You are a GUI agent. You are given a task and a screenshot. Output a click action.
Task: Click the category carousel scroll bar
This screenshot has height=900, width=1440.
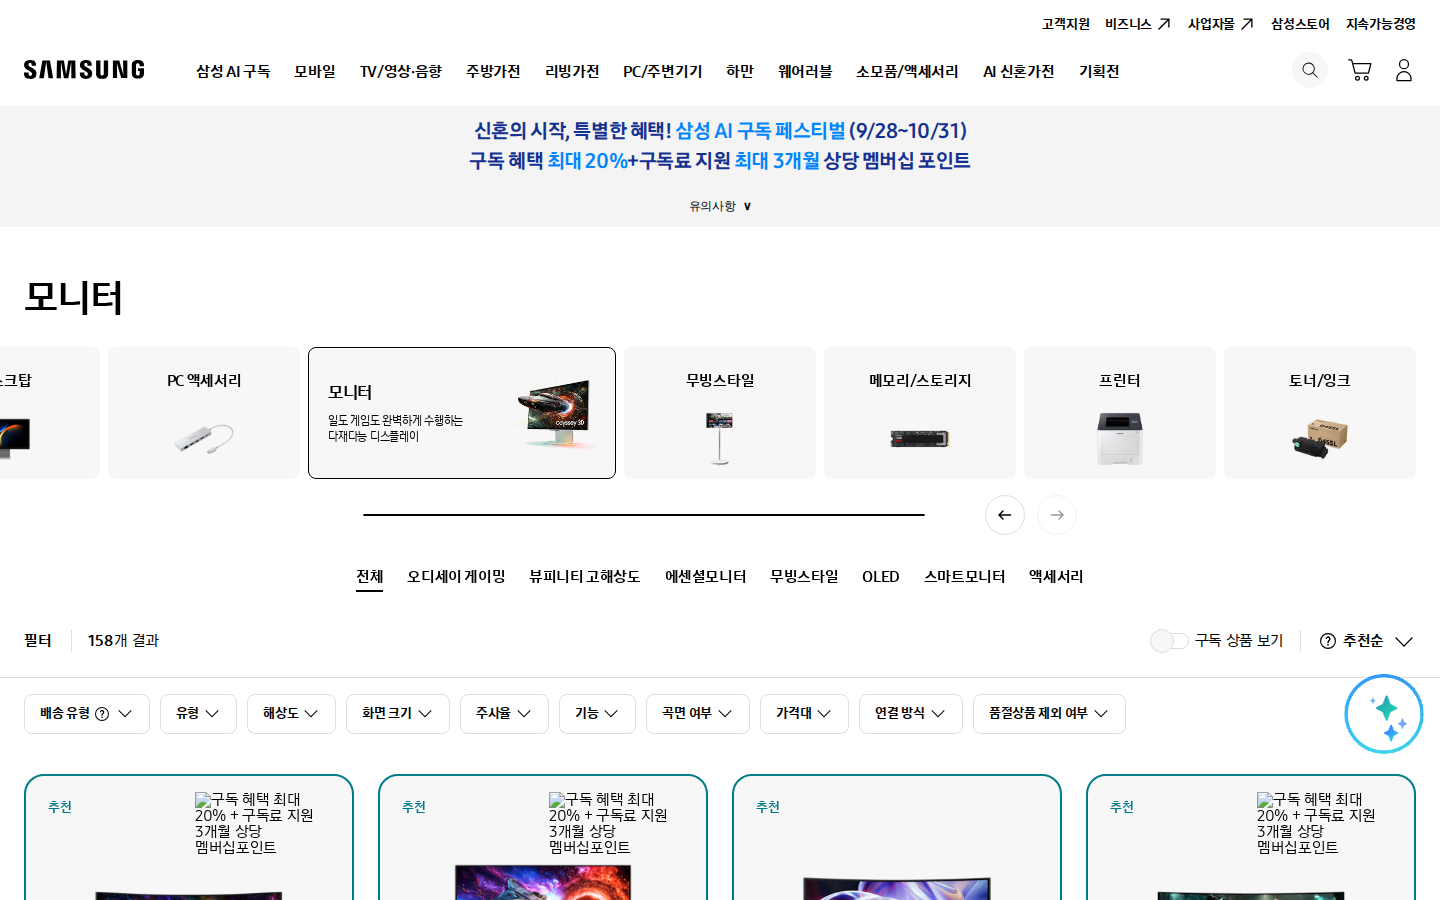click(644, 515)
